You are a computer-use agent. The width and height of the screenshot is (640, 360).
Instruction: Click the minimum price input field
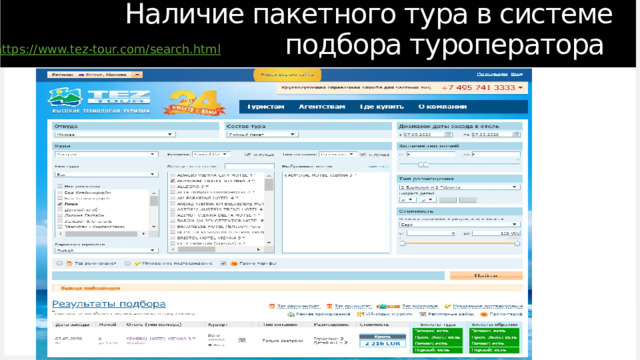click(x=431, y=233)
